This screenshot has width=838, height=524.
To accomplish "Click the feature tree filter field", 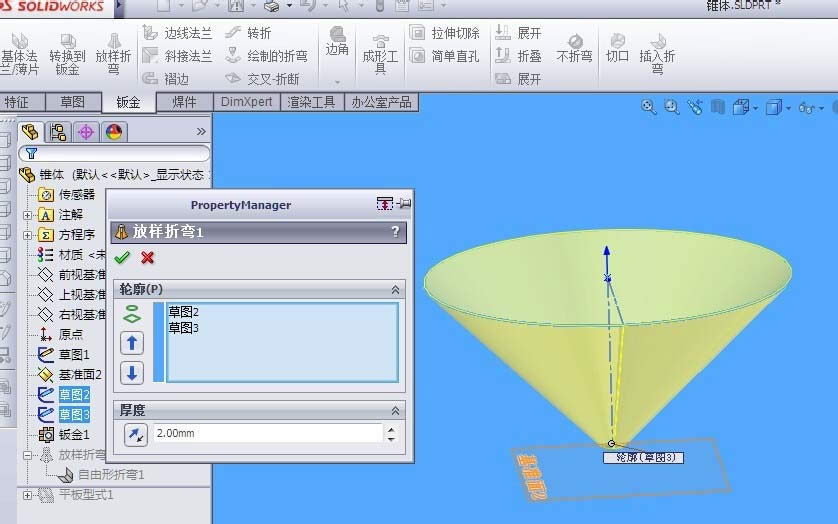I will 114,153.
